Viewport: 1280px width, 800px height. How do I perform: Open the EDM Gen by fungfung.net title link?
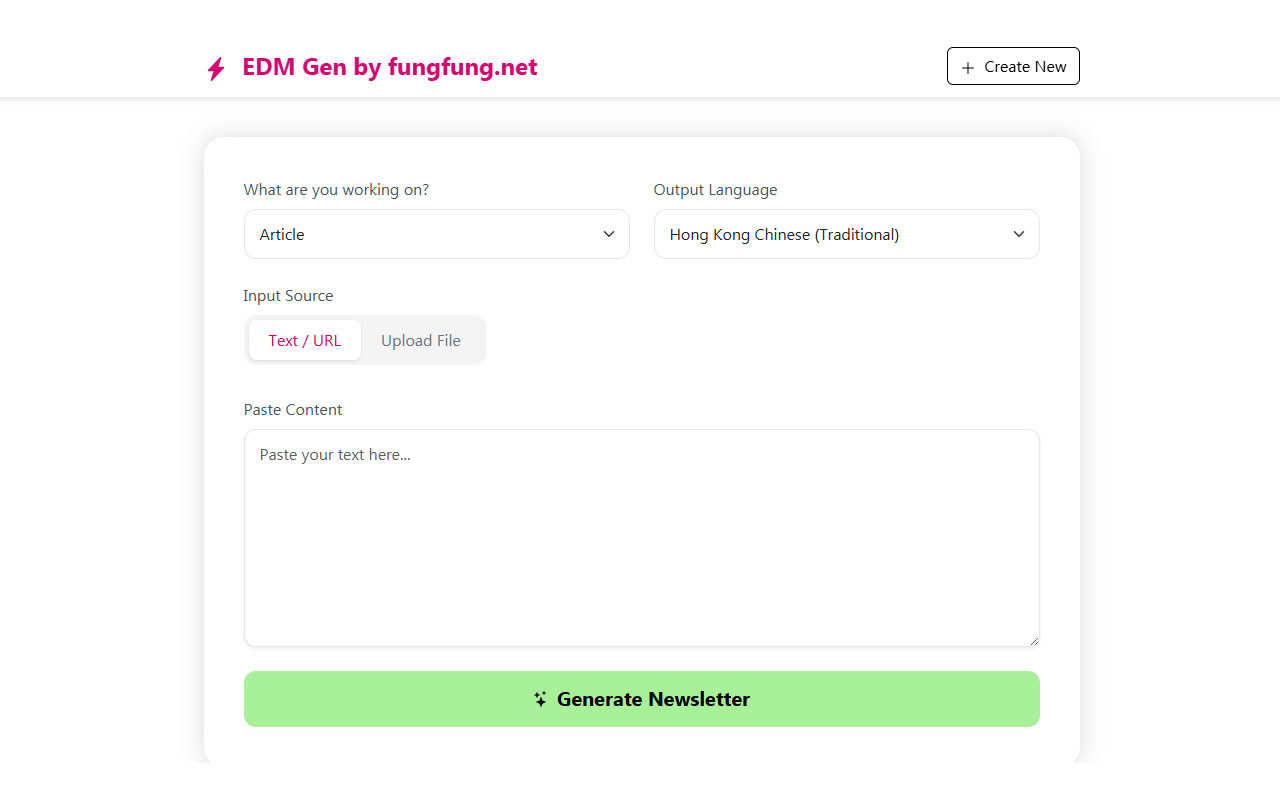389,67
